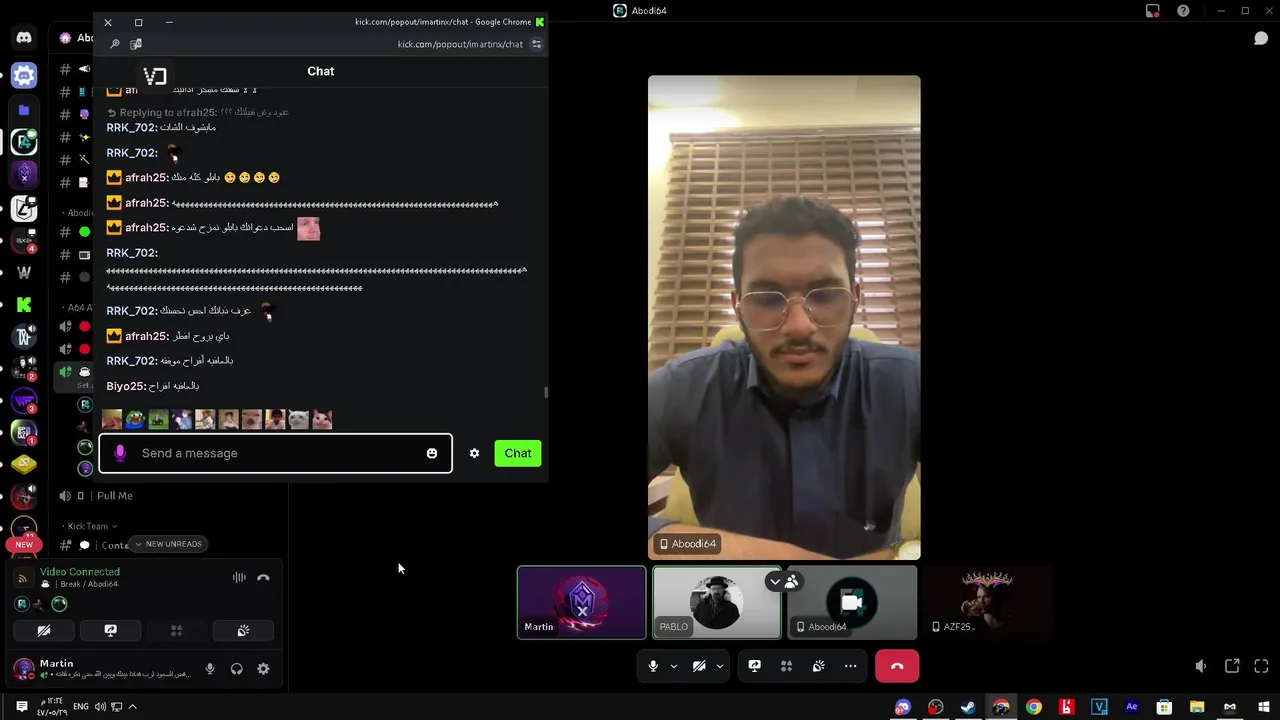Select the Aboodi64 camera tile
The width and height of the screenshot is (1280, 720).
pyautogui.click(x=852, y=602)
